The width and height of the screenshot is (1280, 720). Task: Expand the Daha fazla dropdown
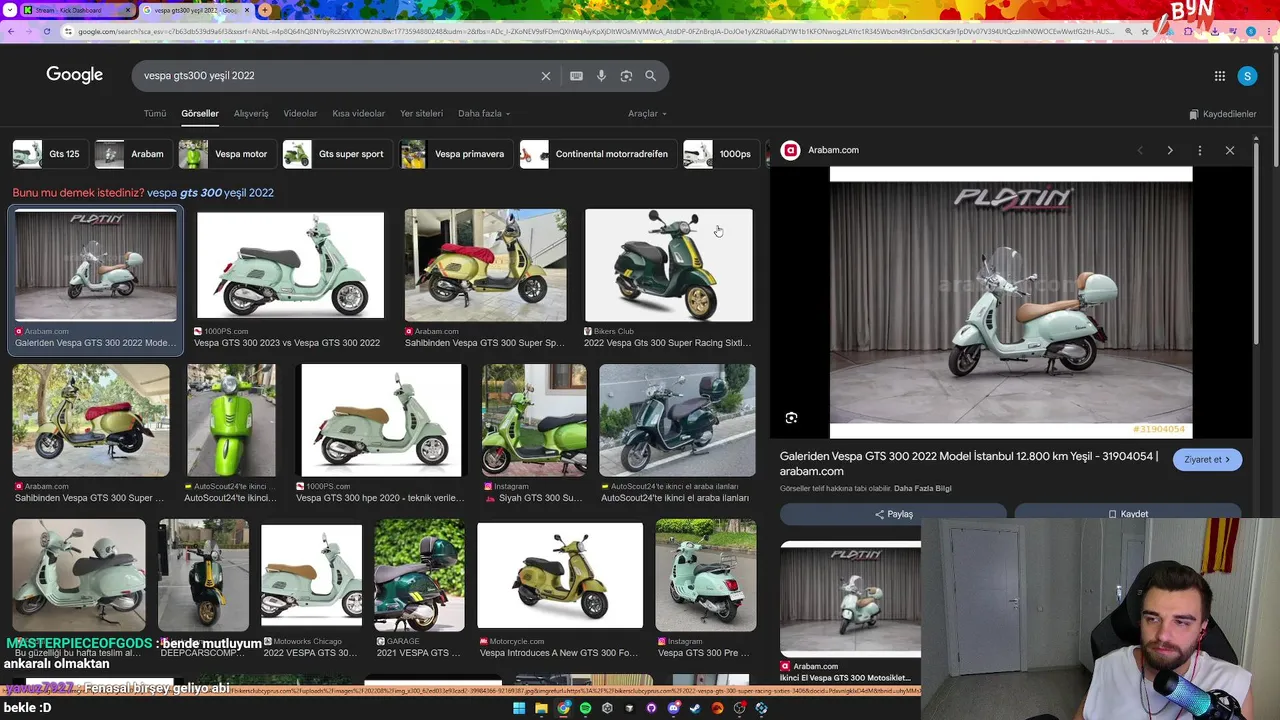[484, 113]
